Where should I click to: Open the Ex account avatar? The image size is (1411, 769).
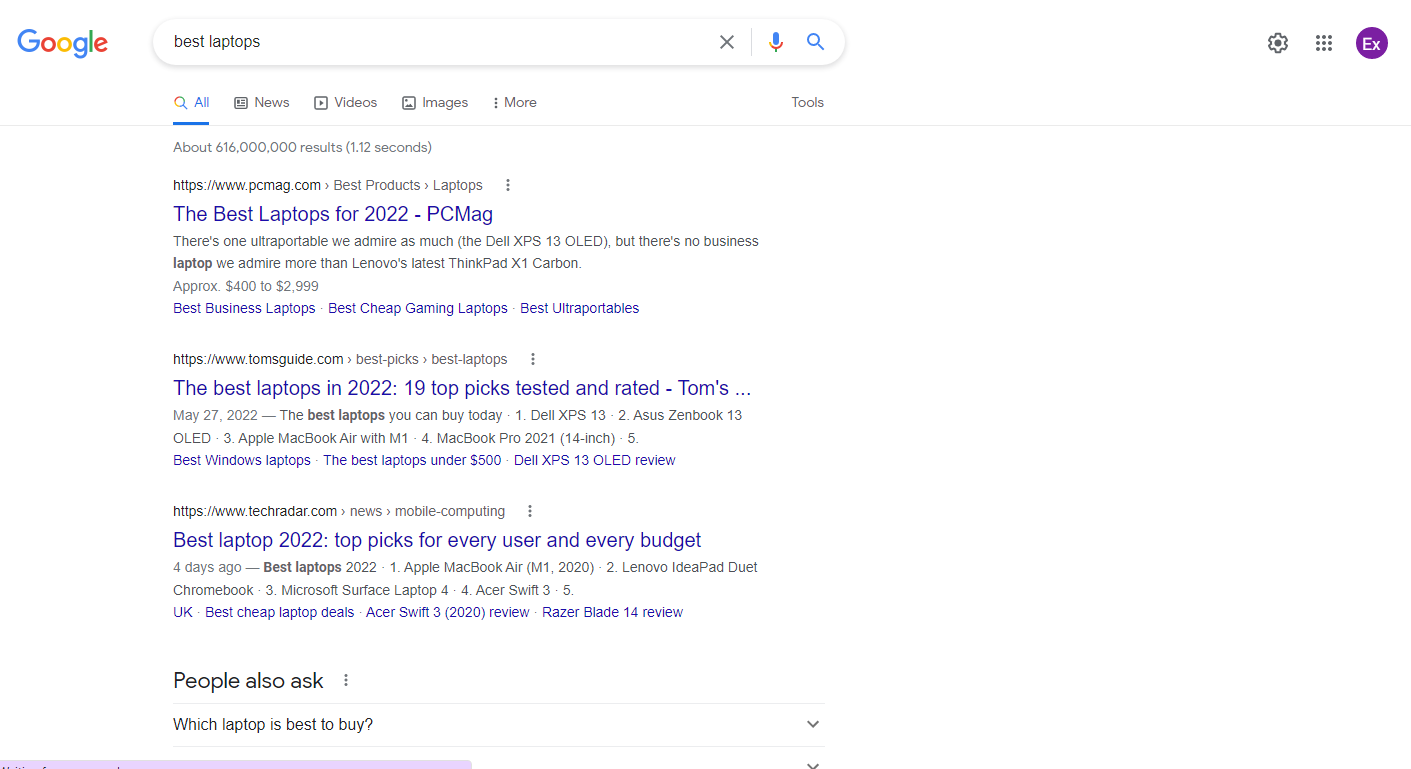pyautogui.click(x=1372, y=43)
